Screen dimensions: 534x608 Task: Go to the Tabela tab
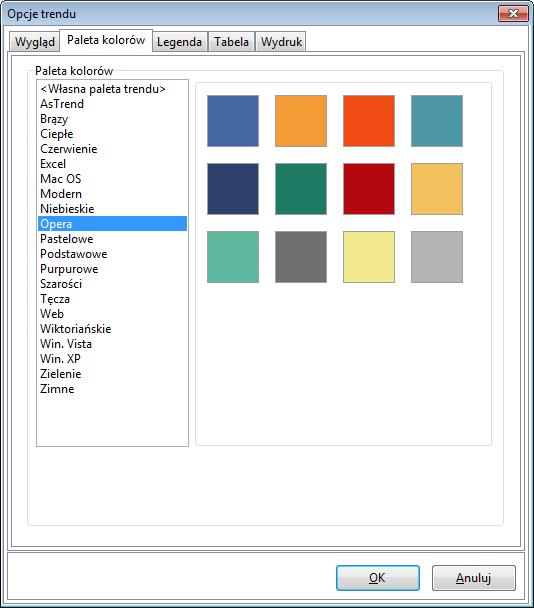click(x=232, y=41)
